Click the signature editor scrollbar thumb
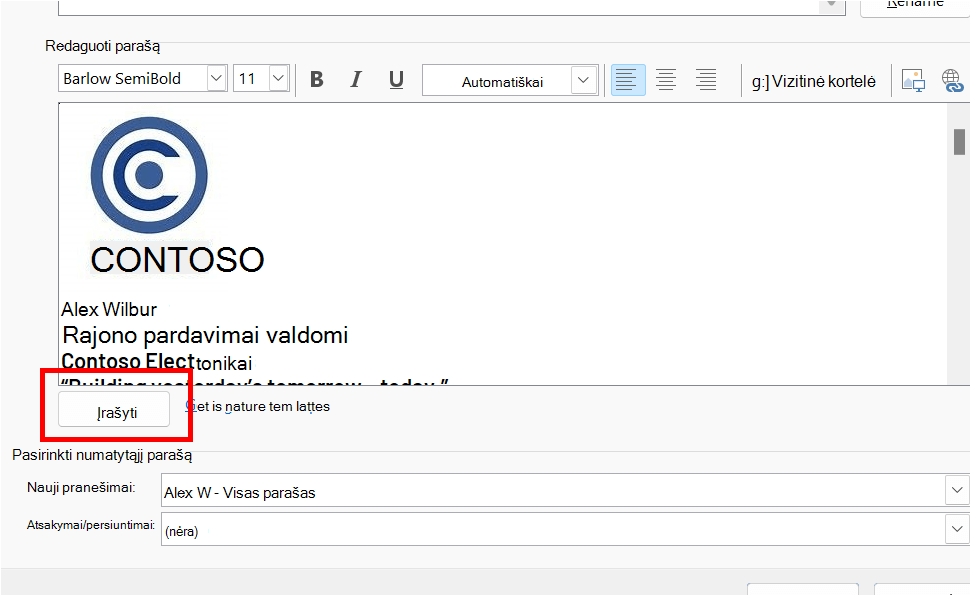Viewport: 970px width, 595px height. coord(959,142)
